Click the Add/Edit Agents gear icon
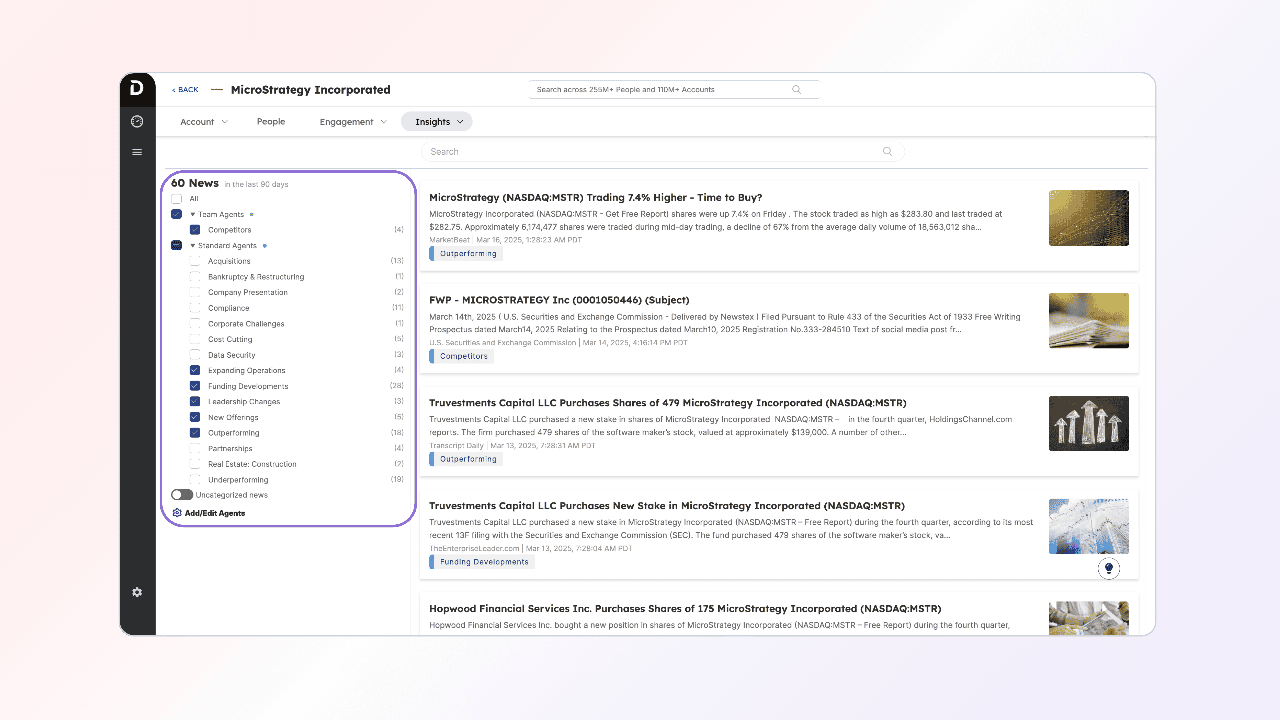This screenshot has height=720, width=1280. pos(177,513)
